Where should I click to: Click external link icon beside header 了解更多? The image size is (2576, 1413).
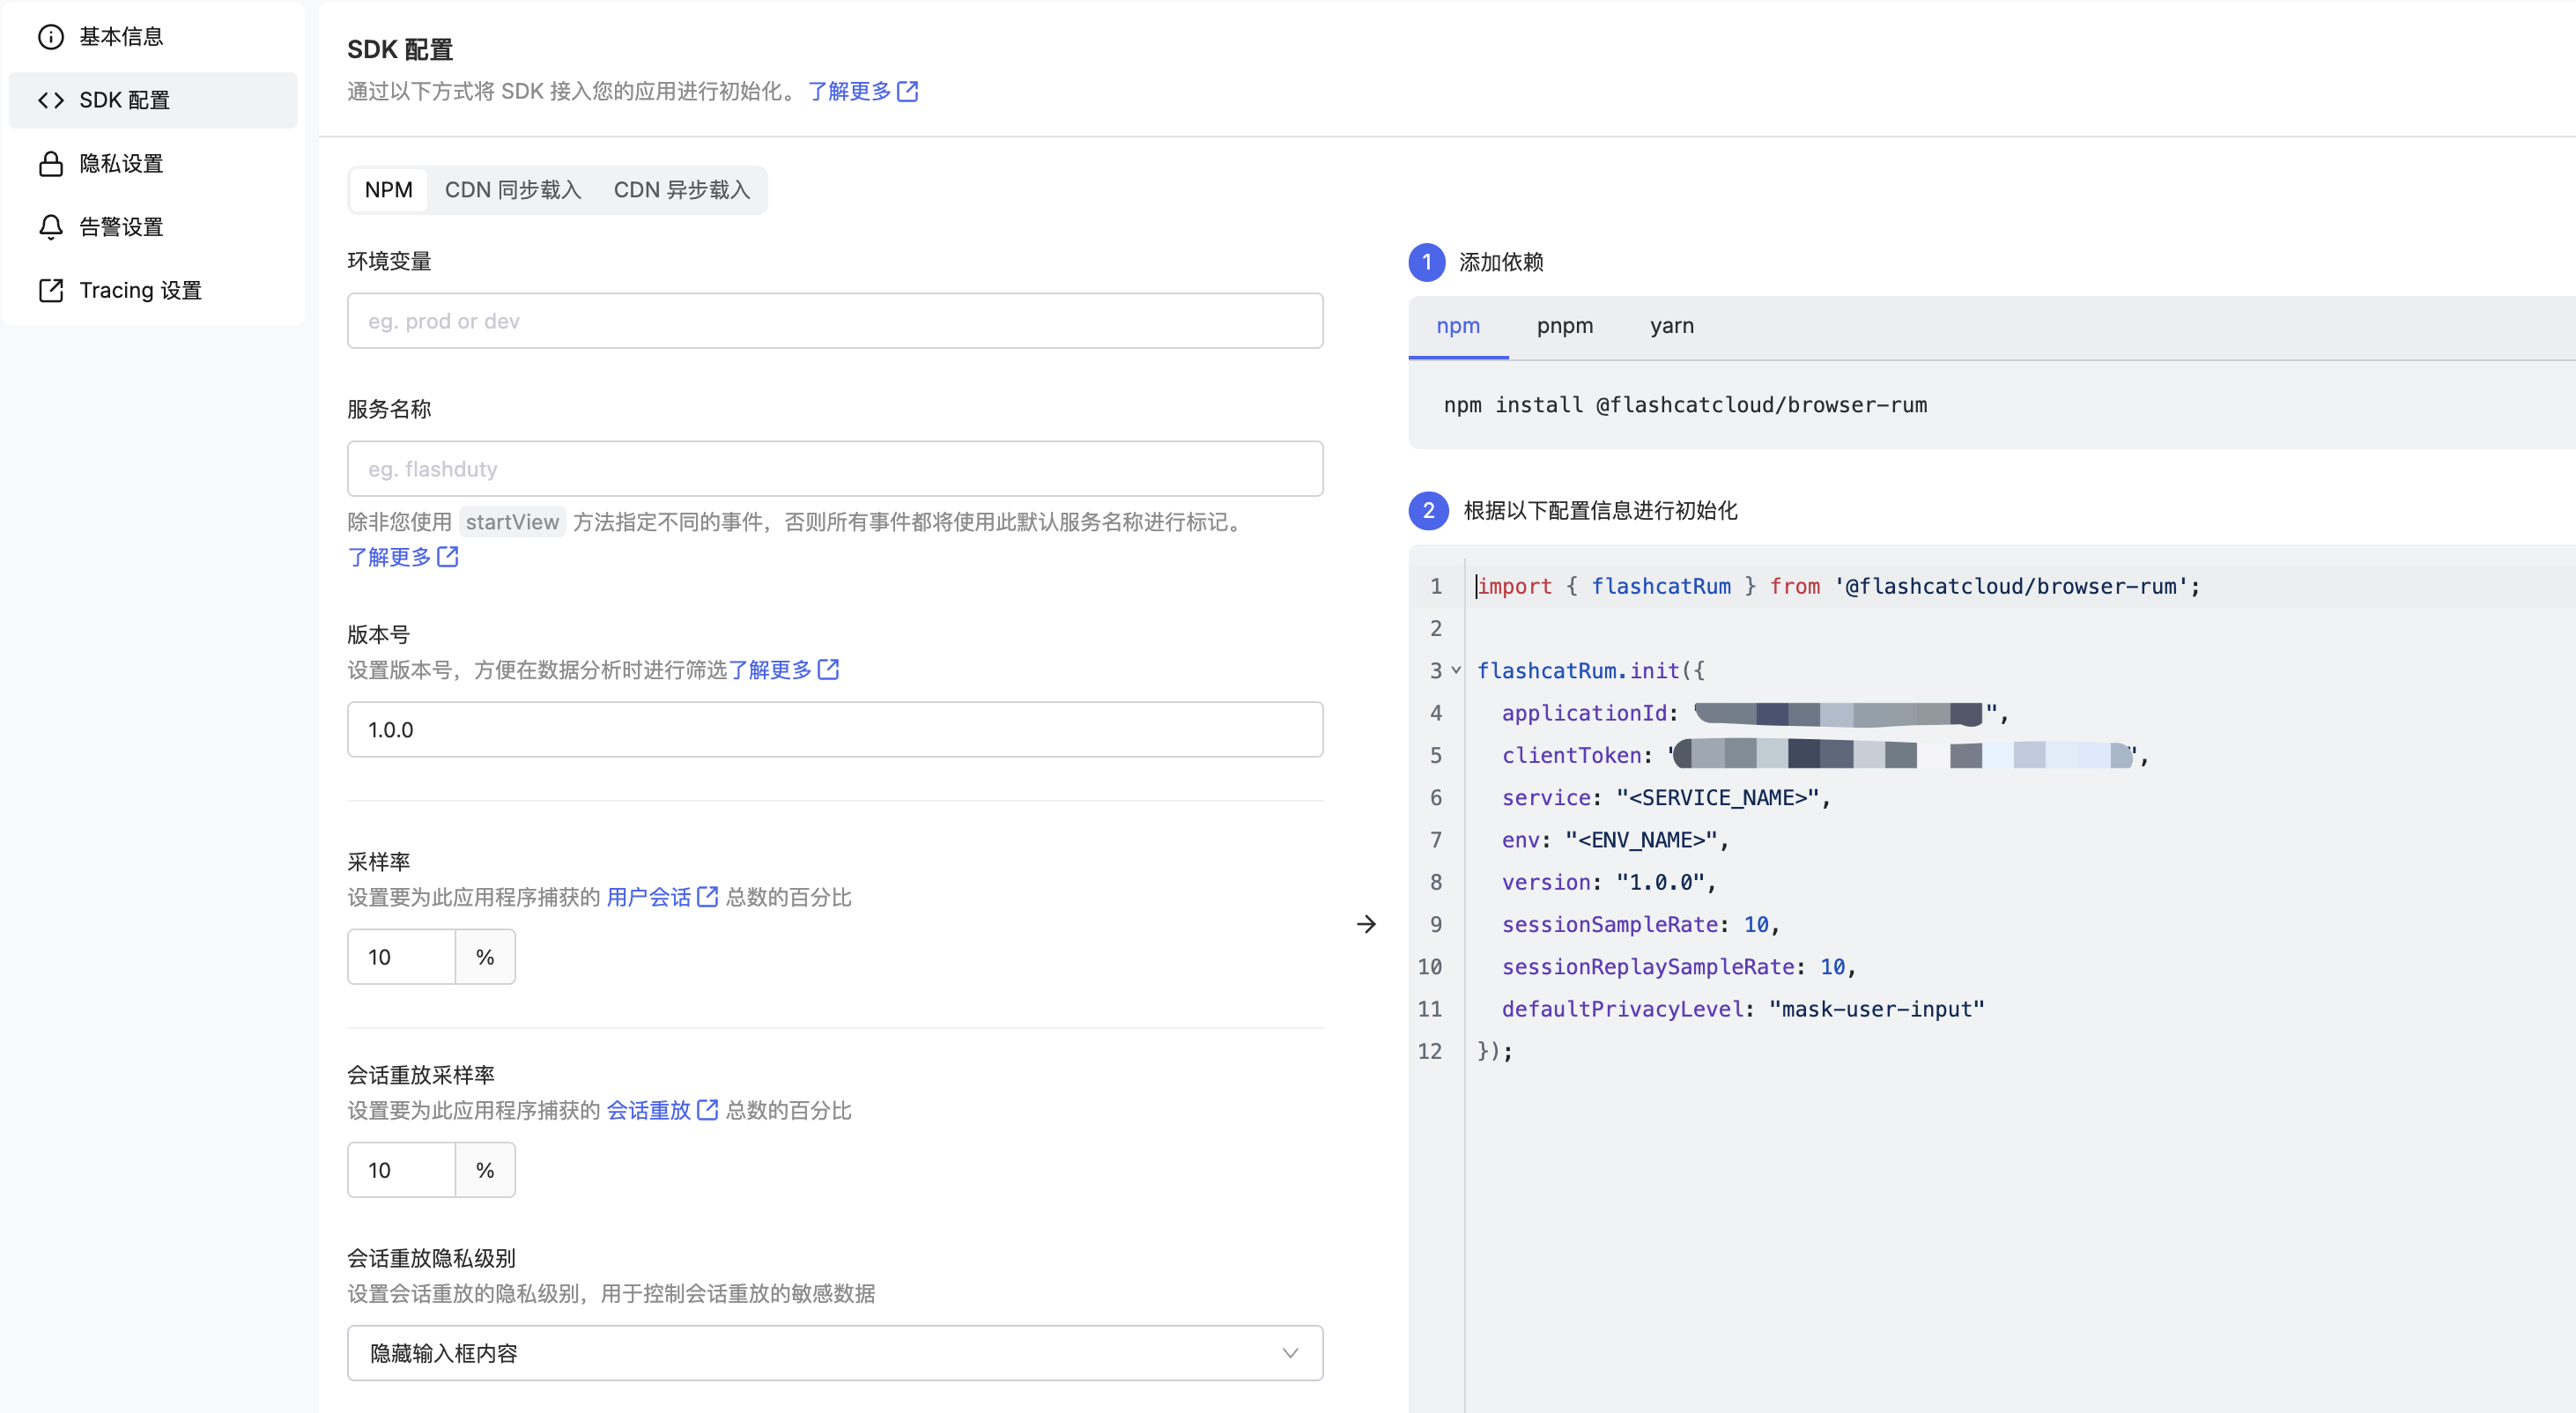(x=907, y=91)
